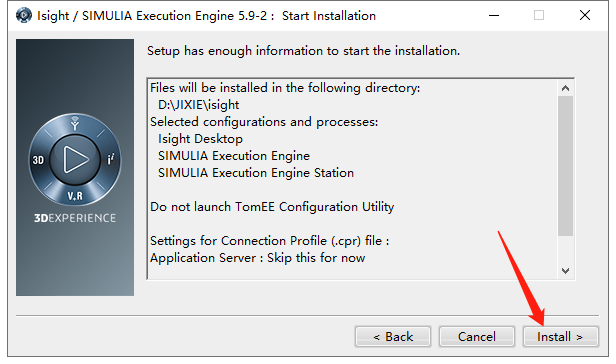Click the i quadrant of the compass

[x=111, y=159]
